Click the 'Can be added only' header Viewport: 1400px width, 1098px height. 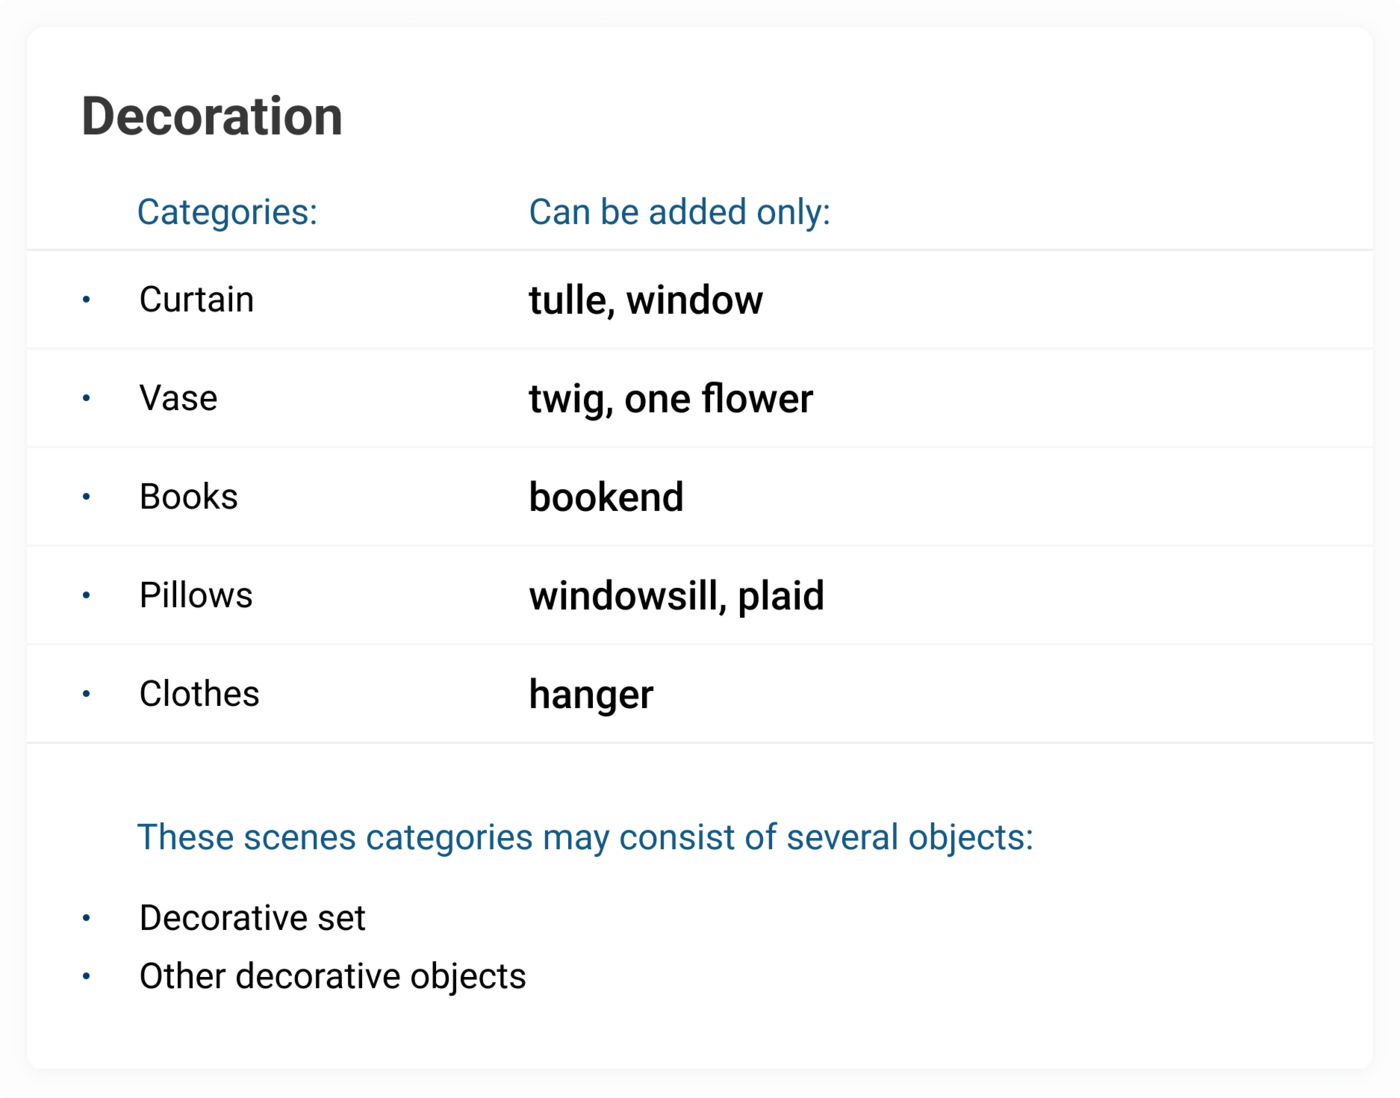tap(679, 212)
